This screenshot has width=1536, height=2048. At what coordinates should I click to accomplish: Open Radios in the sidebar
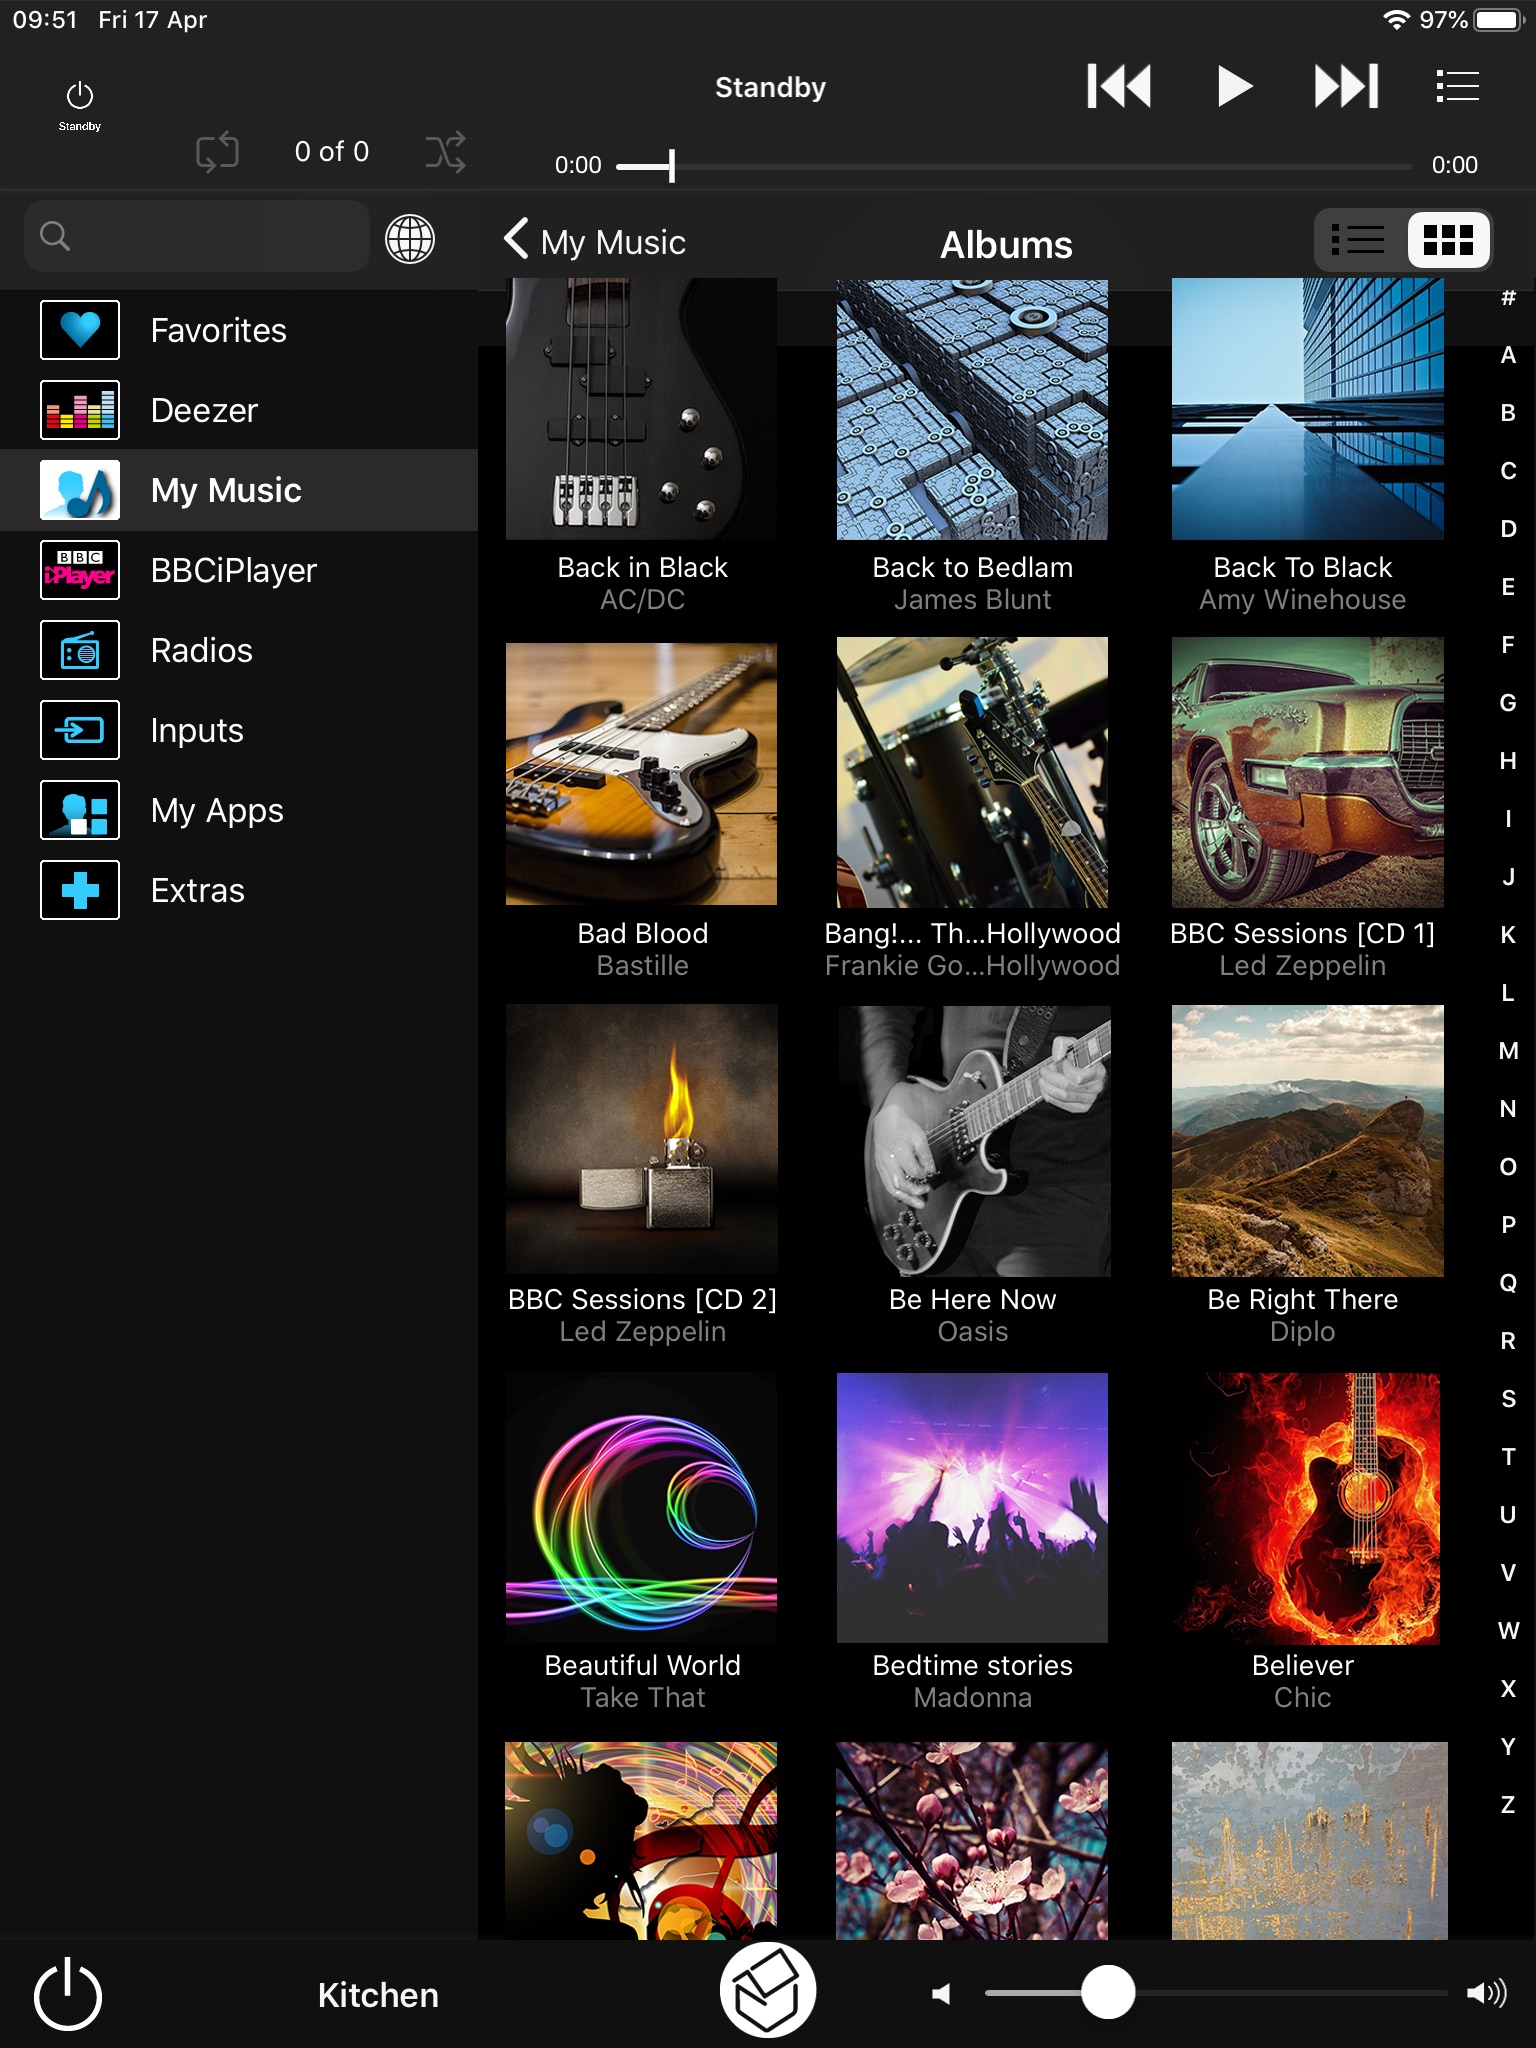[201, 650]
